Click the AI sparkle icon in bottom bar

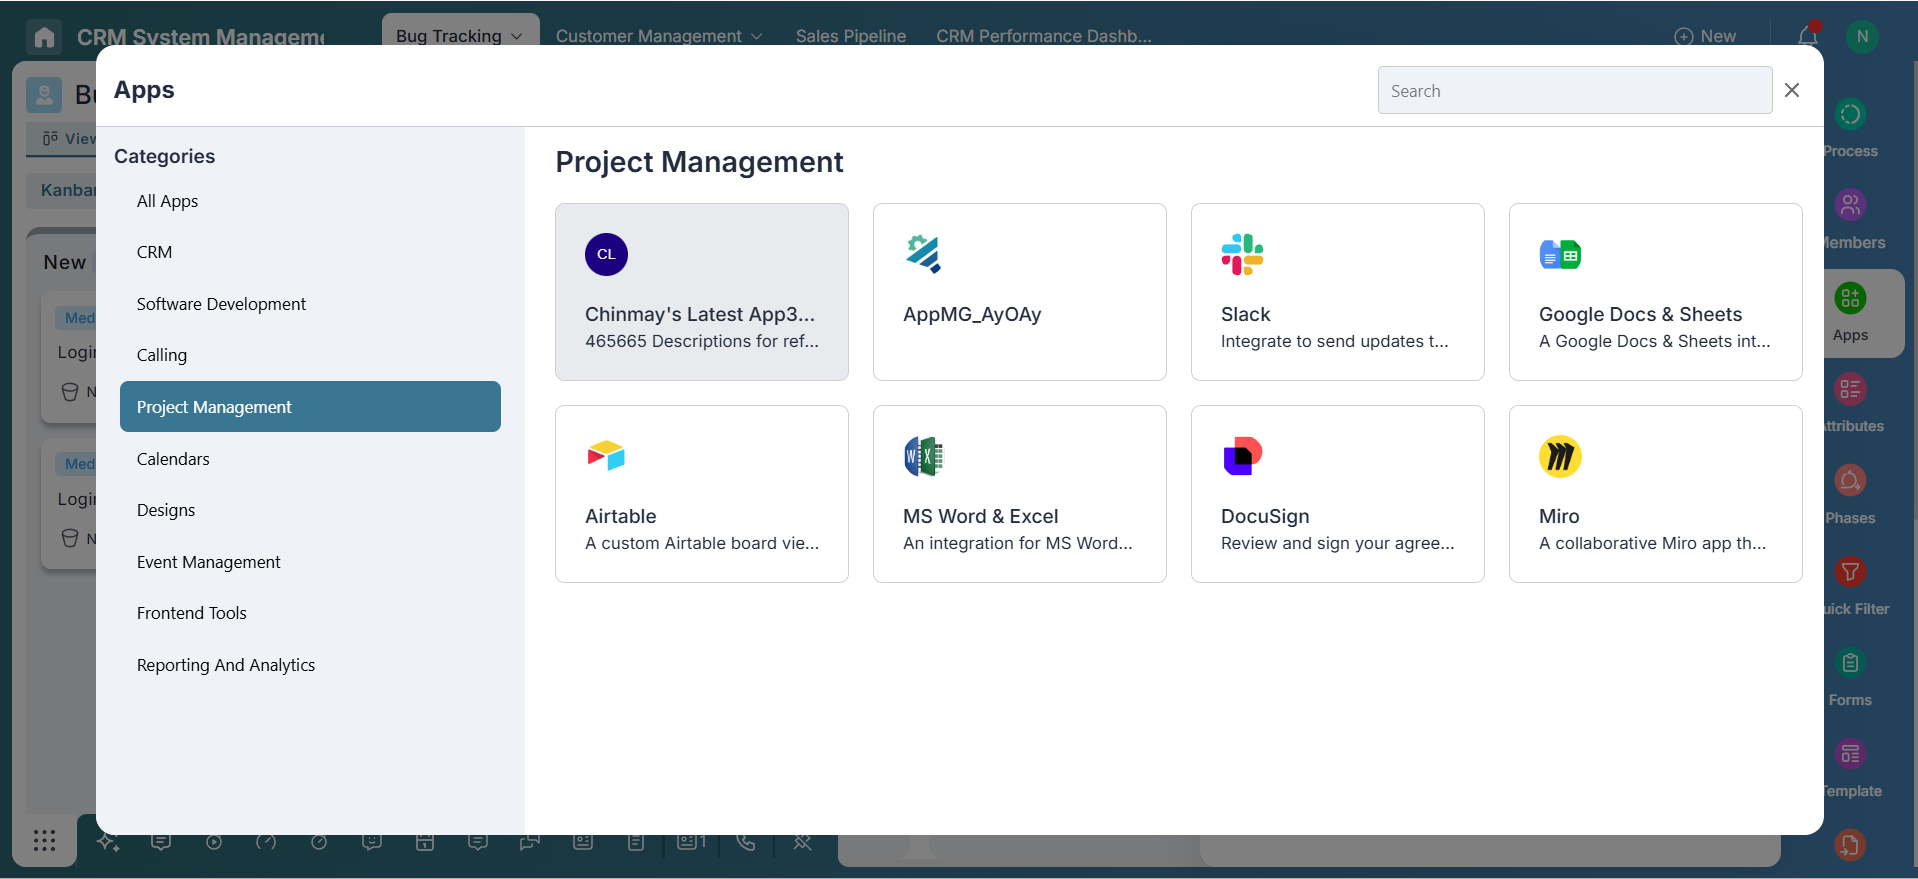click(x=108, y=842)
